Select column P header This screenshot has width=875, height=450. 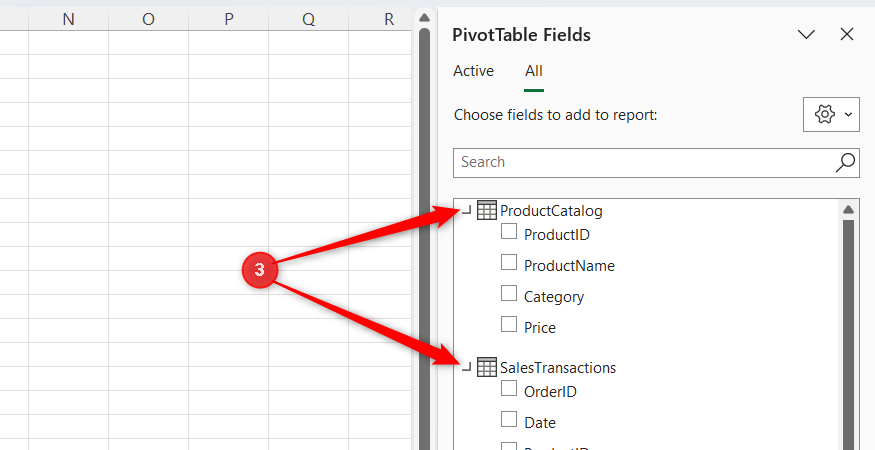pyautogui.click(x=228, y=20)
